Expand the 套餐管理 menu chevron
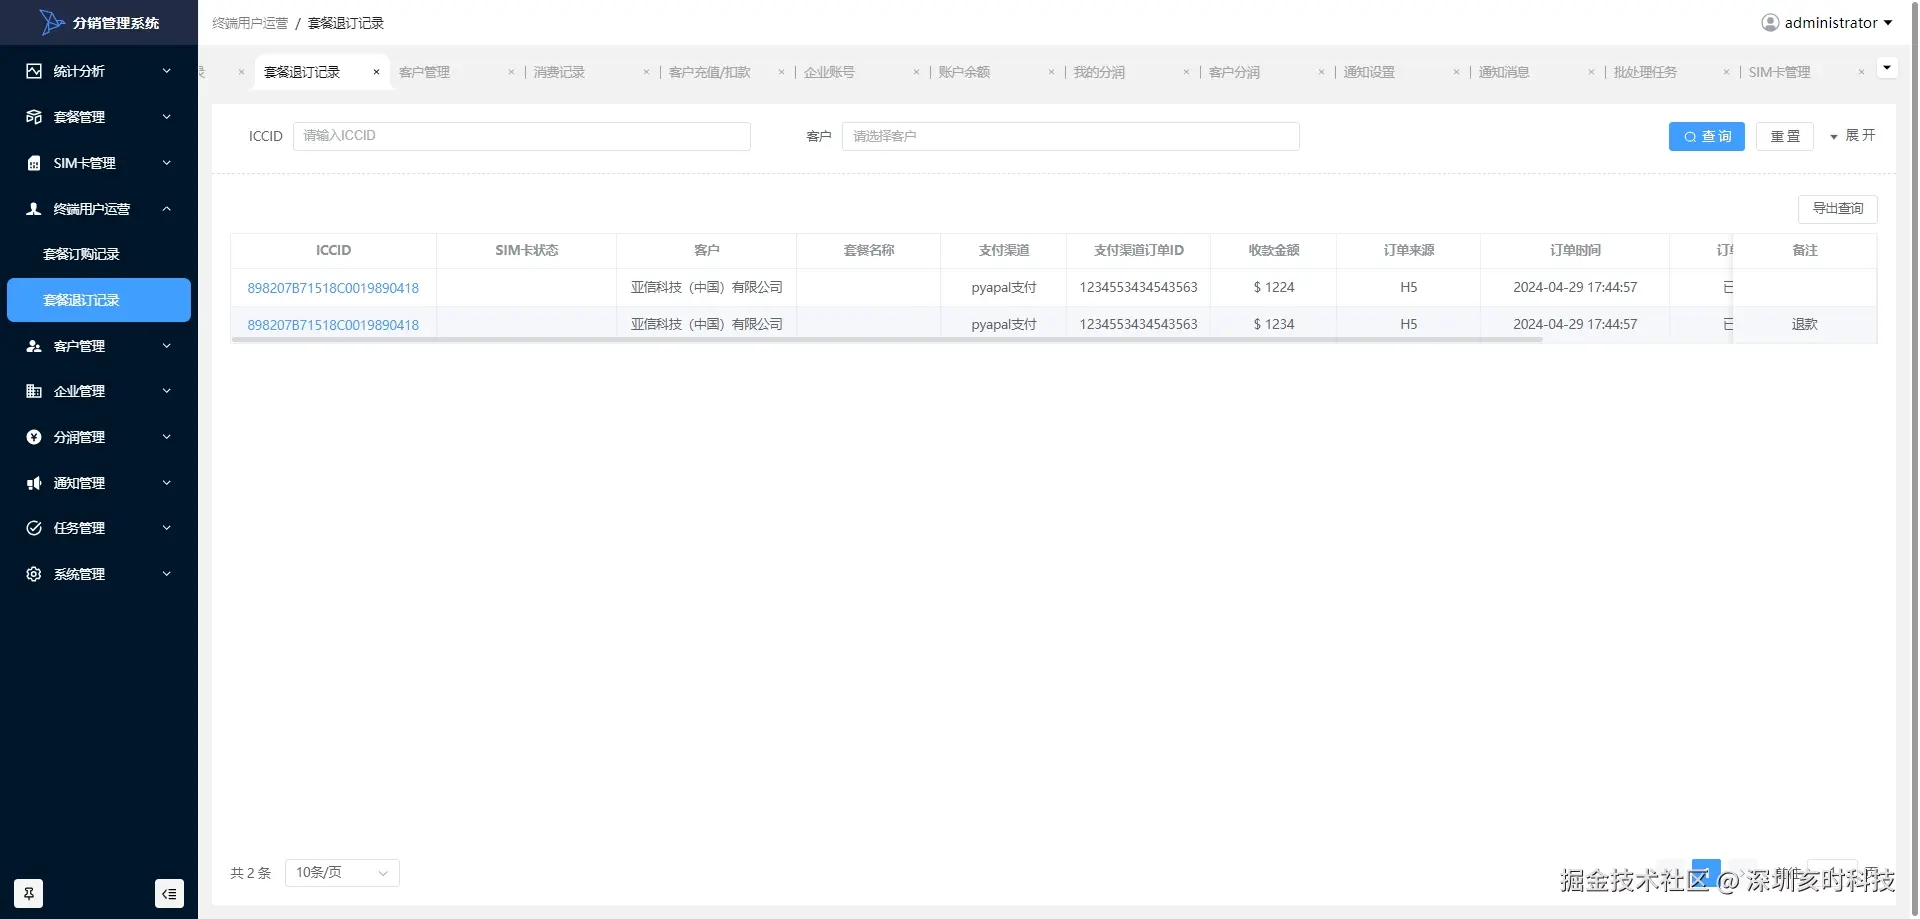Image resolution: width=1920 pixels, height=919 pixels. coord(167,117)
